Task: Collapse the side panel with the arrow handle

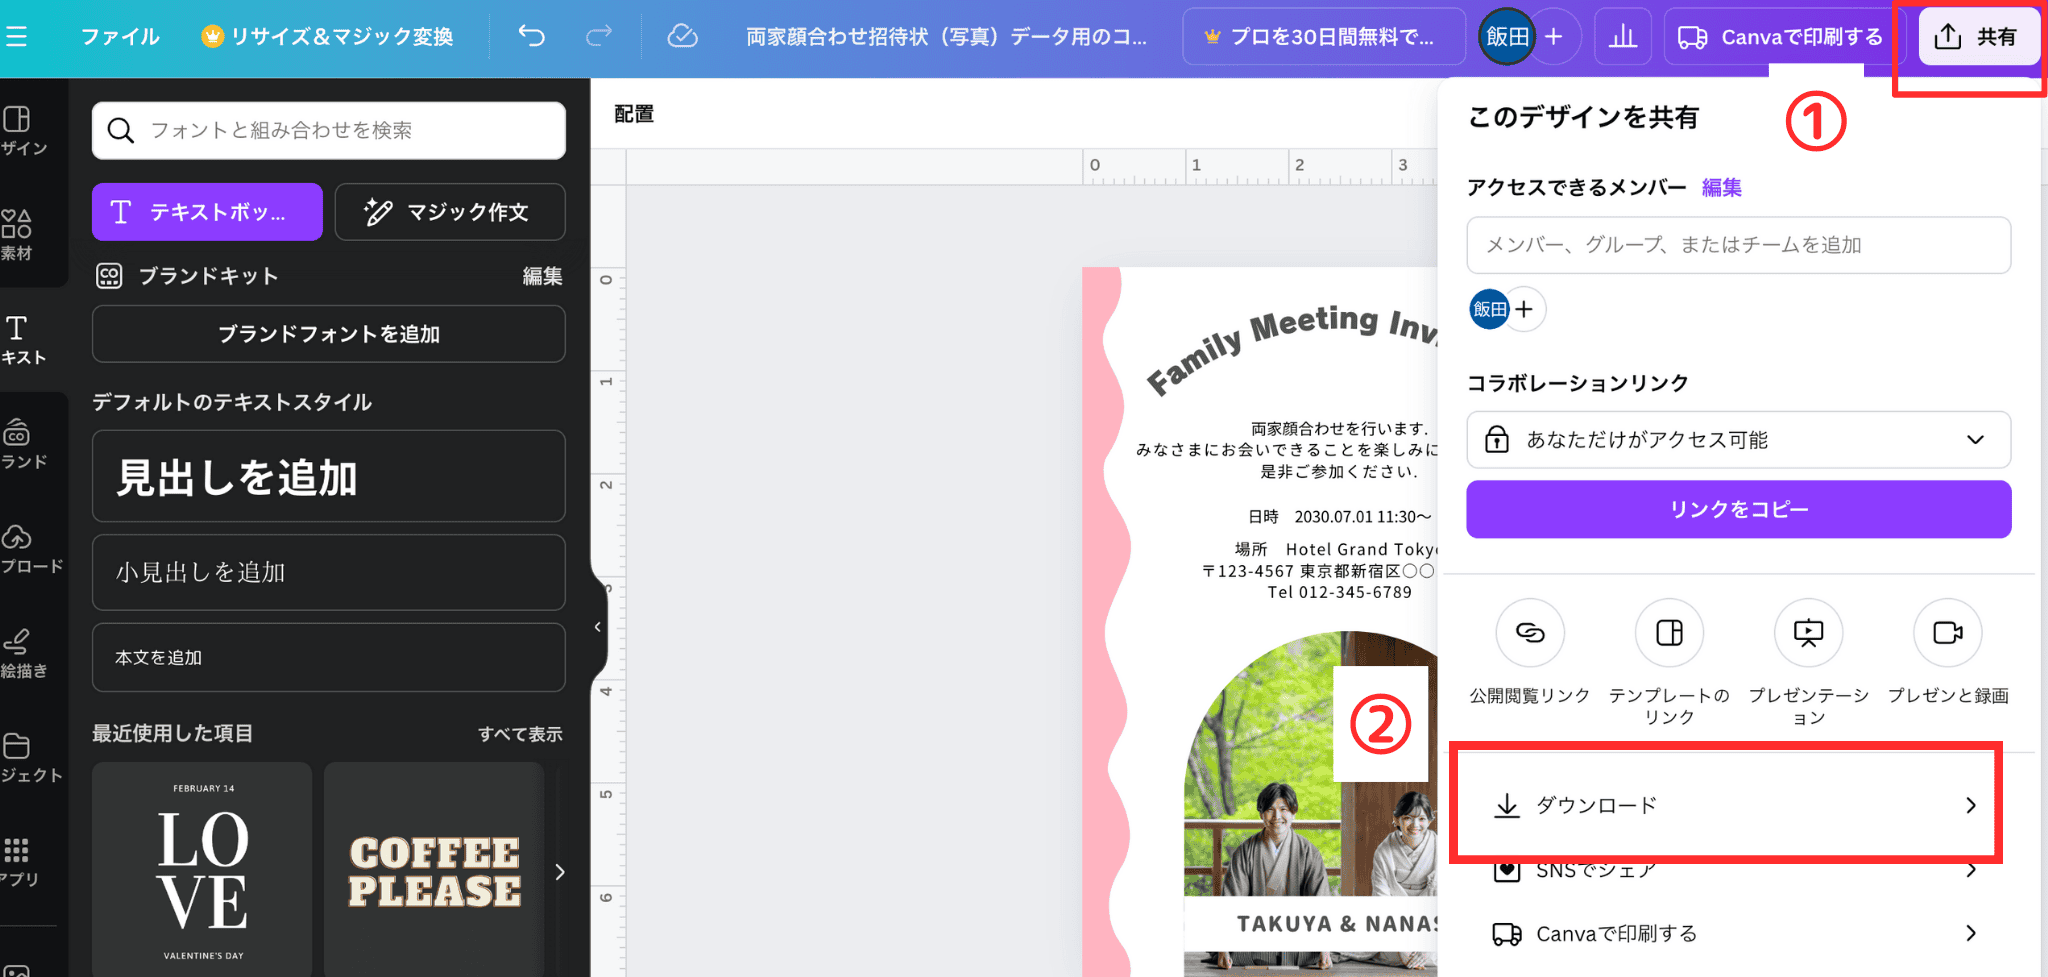Action: pos(598,627)
